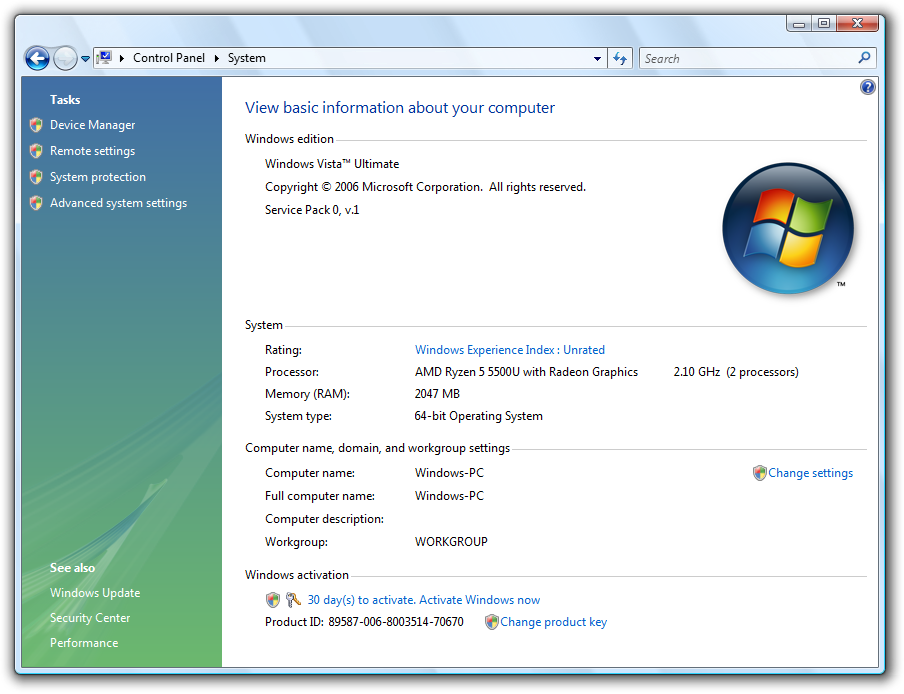Screen dimensions: 904x694
Task: Click the 2047 MB memory value
Action: coord(437,394)
